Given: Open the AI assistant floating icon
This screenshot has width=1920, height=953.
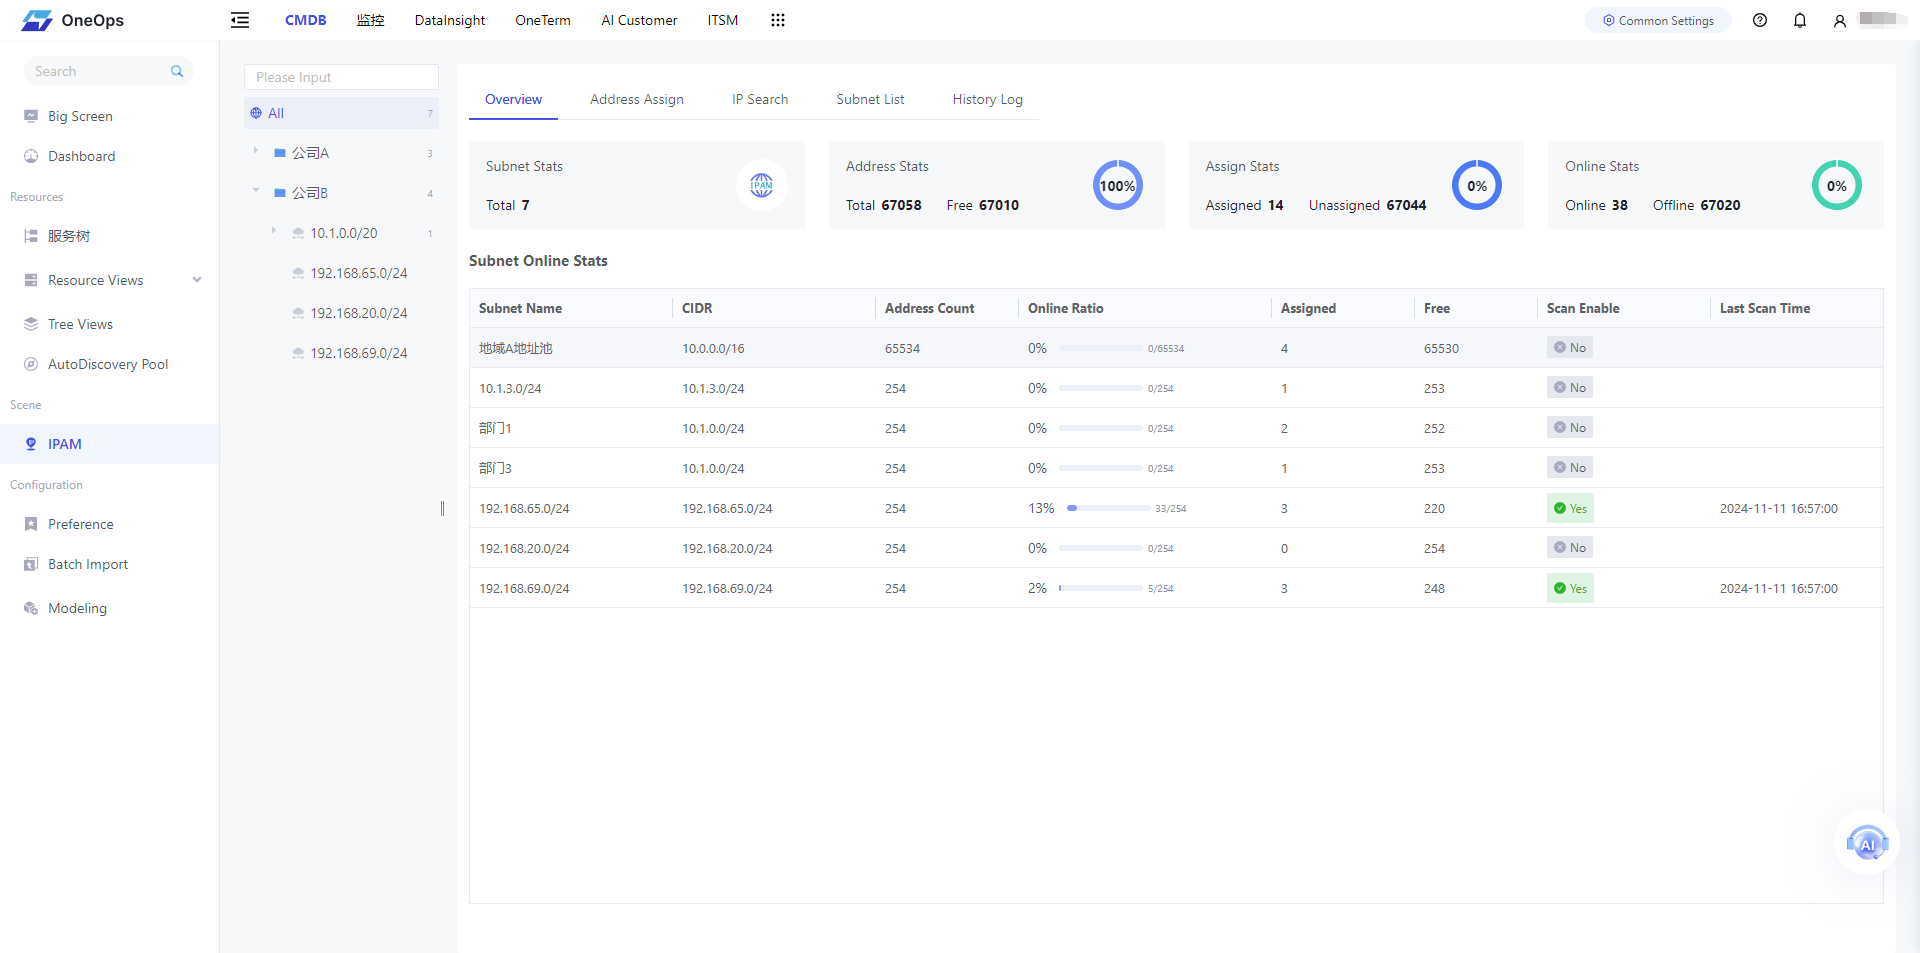Looking at the screenshot, I should point(1867,843).
